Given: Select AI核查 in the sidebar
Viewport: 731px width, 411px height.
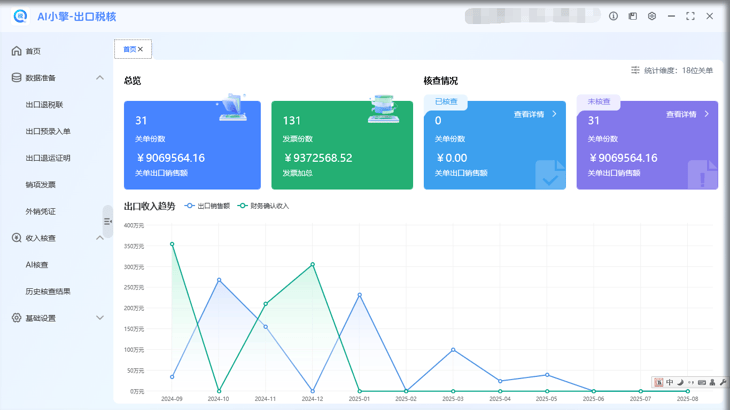Looking at the screenshot, I should (x=37, y=265).
